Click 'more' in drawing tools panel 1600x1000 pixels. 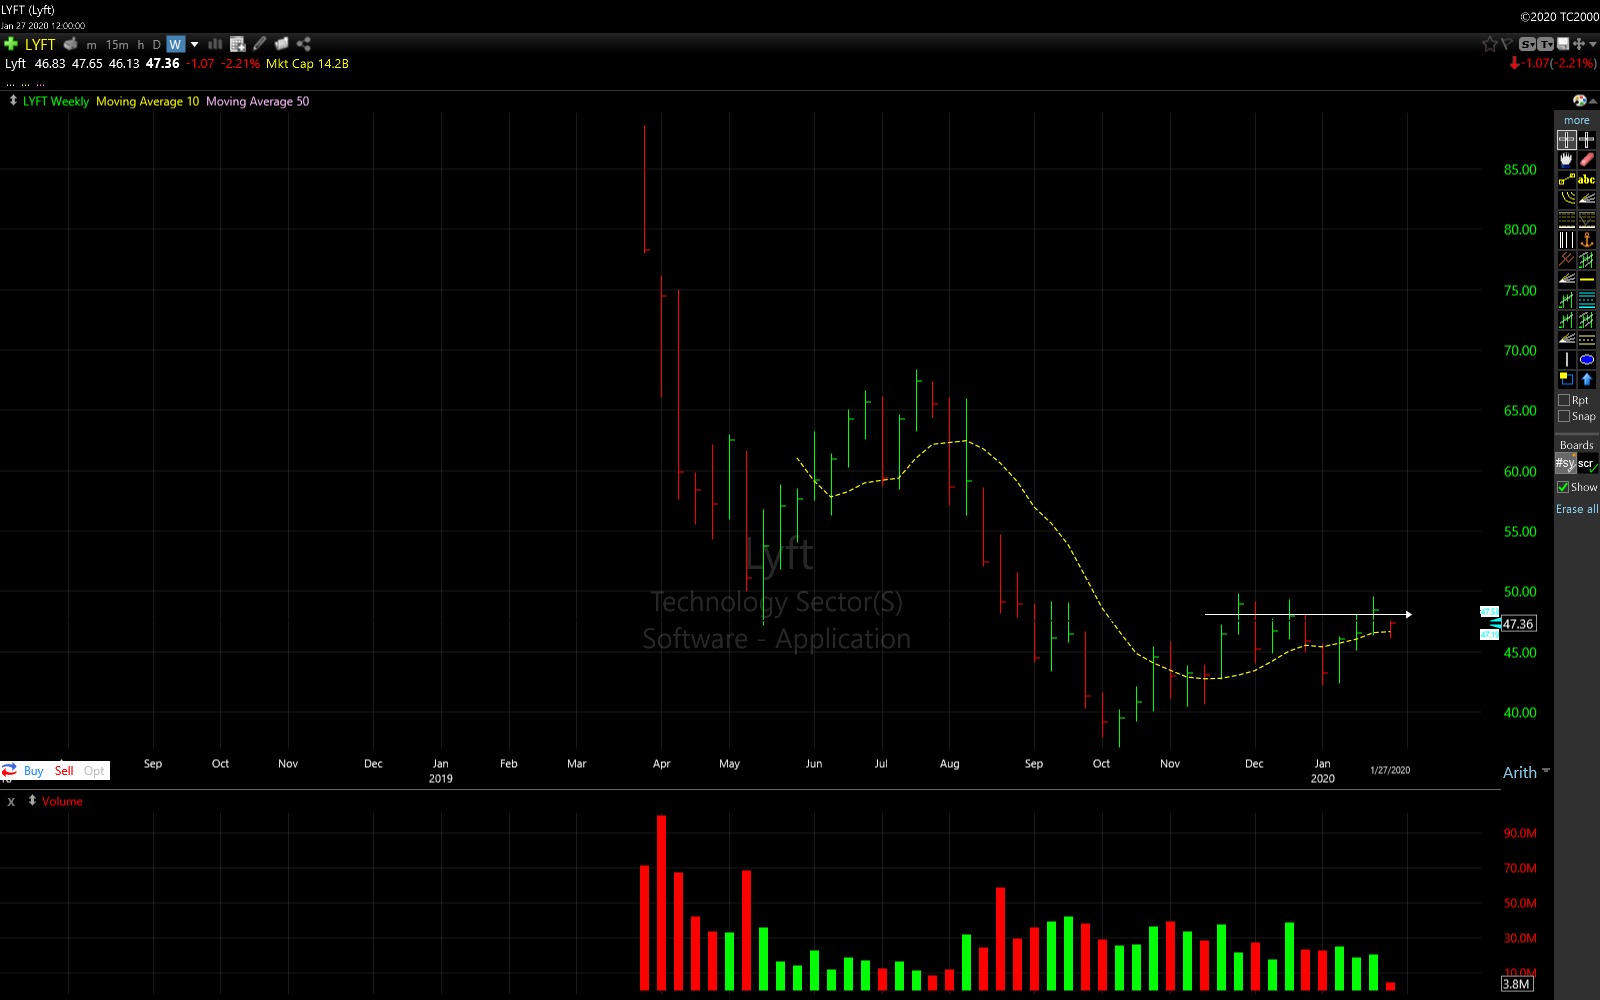pos(1577,120)
